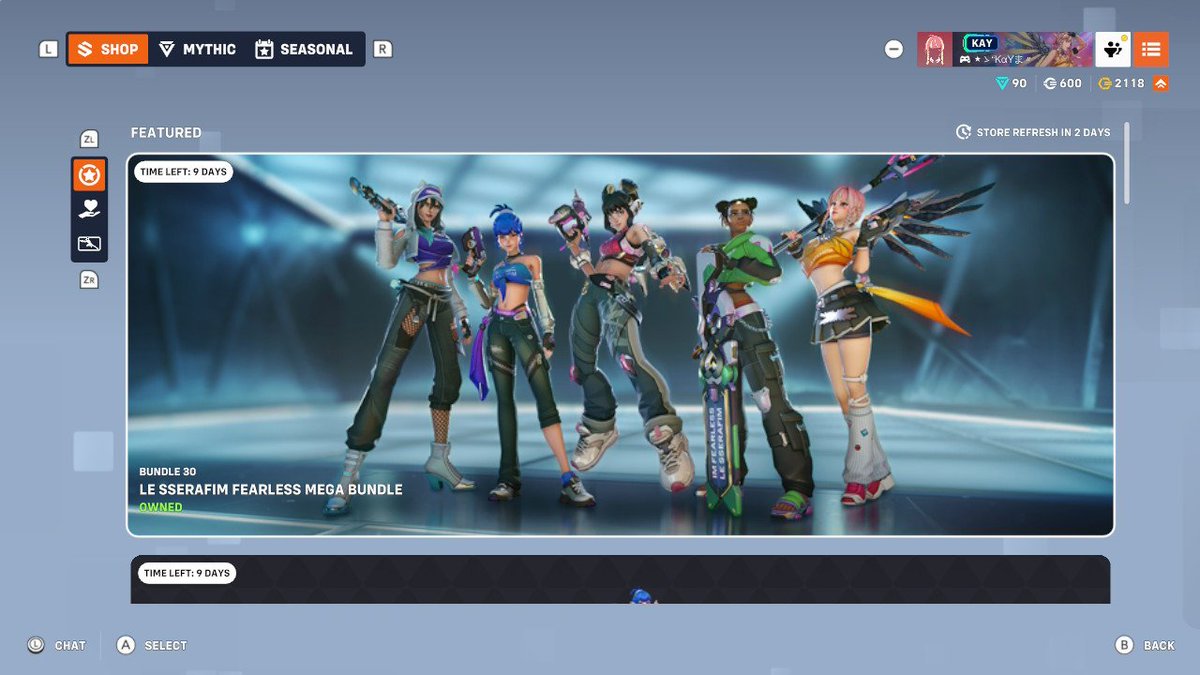This screenshot has width=1200, height=675.
Task: Click the store refresh clock icon
Action: [x=963, y=132]
